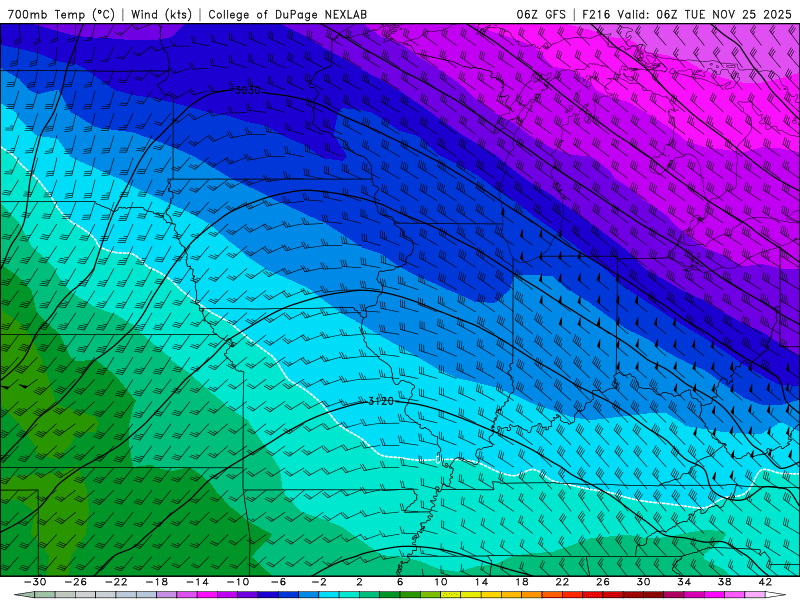Click the '-26' color scale label
The image size is (800, 600).
coord(76,582)
